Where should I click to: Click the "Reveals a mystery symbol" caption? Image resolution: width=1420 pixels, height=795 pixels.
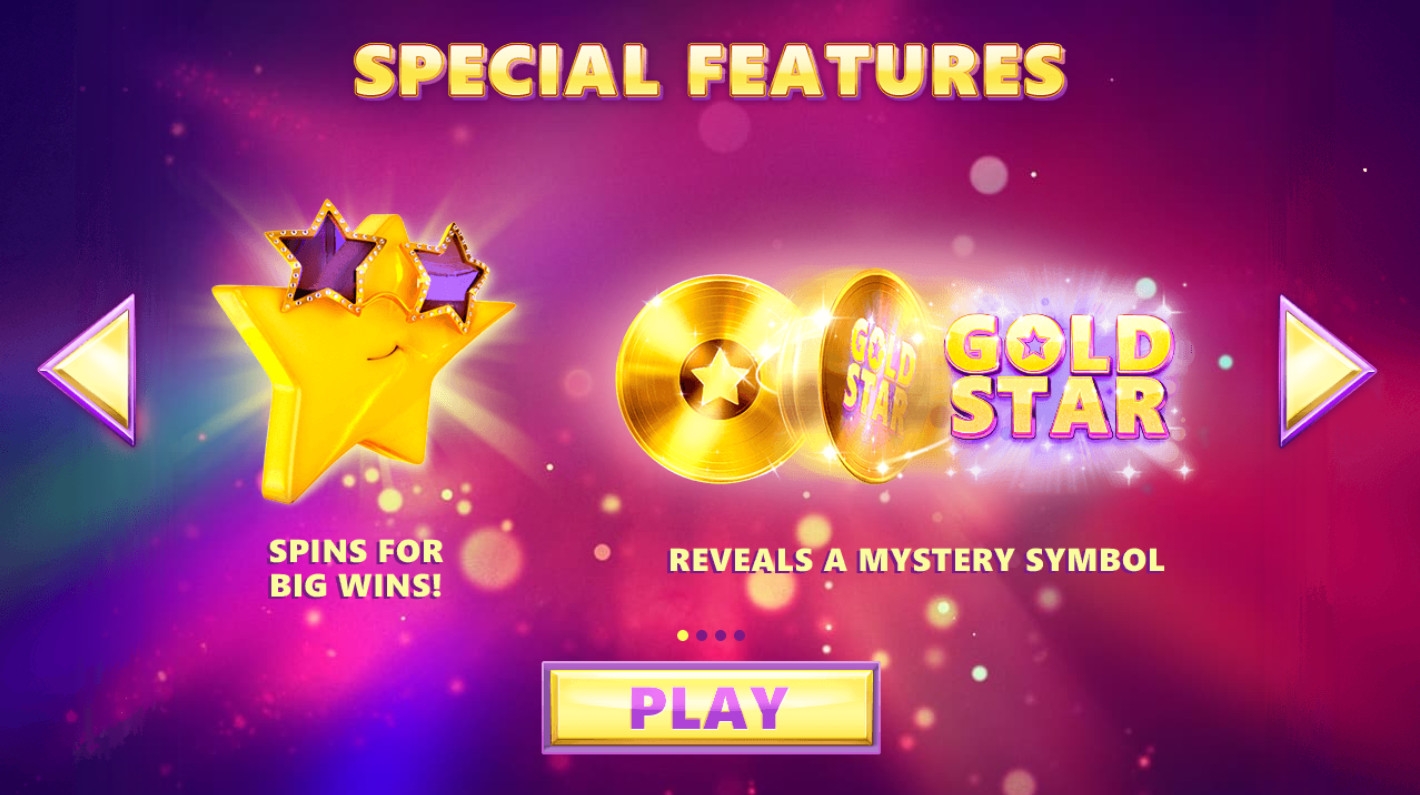[917, 560]
